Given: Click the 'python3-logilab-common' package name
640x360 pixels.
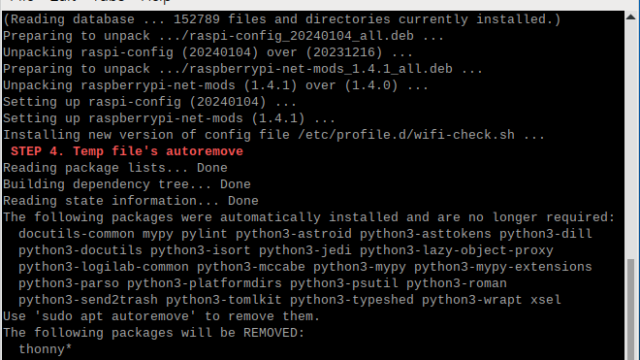Looking at the screenshot, I should coord(104,267).
